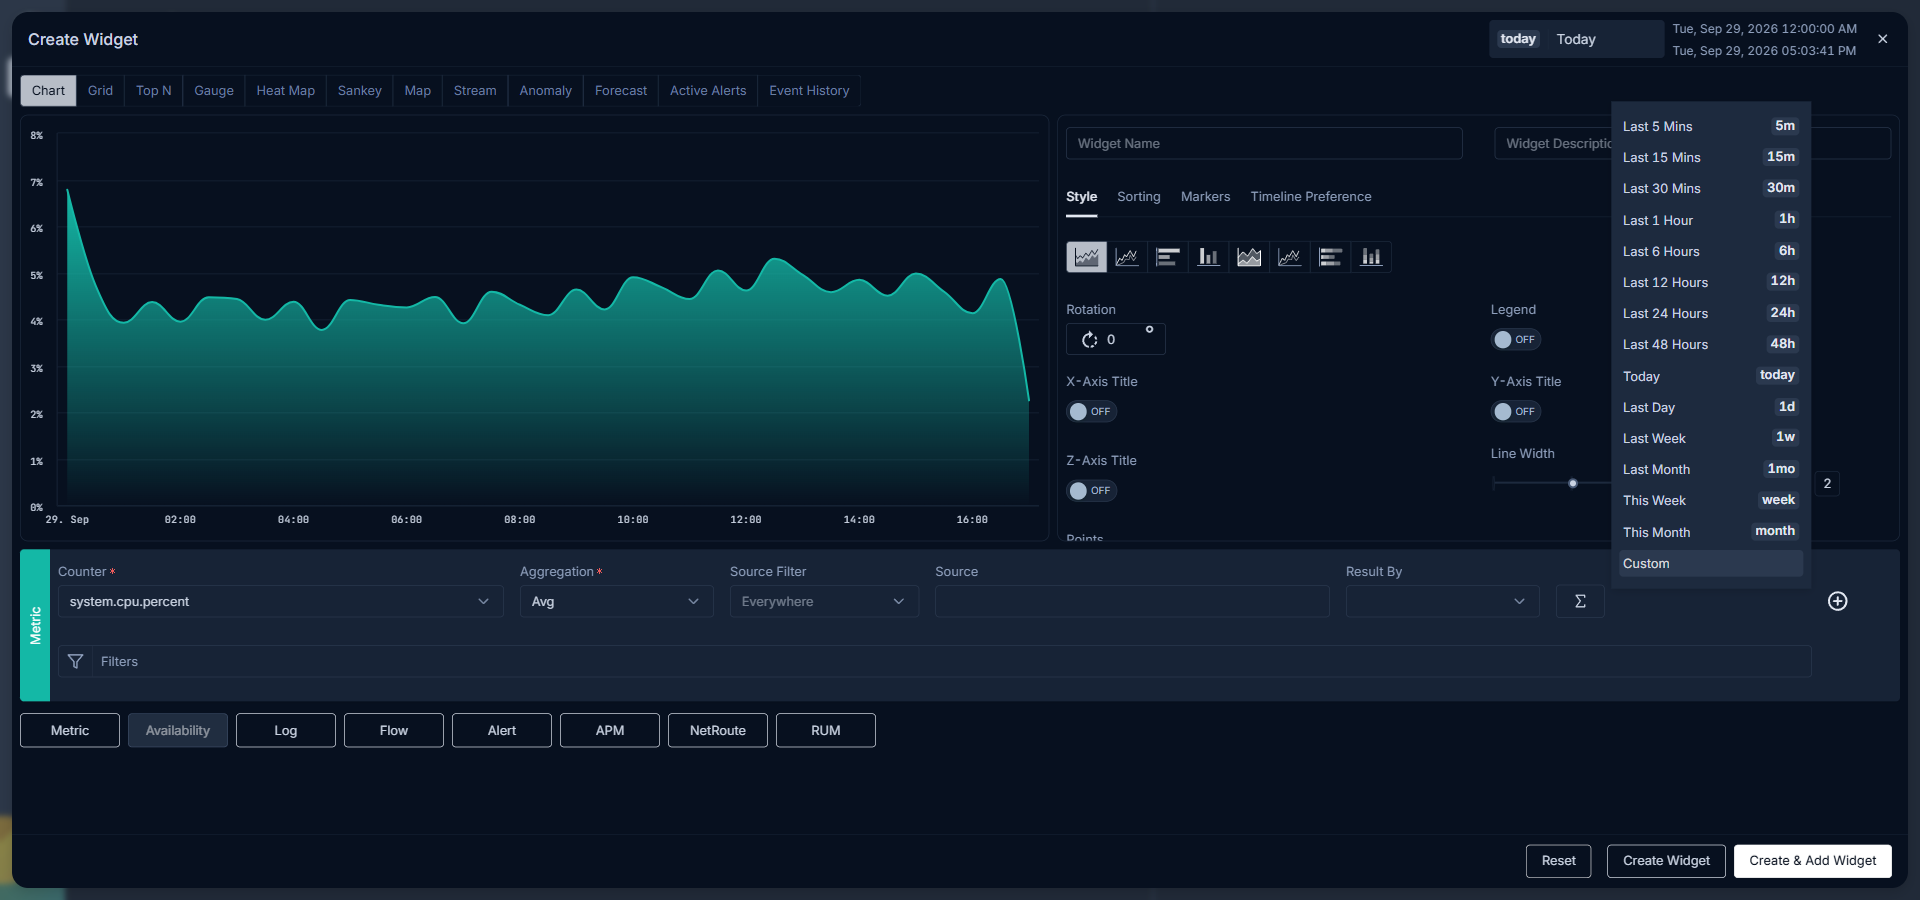Open the Today time range selector
This screenshot has width=1920, height=900.
coord(1576,39)
